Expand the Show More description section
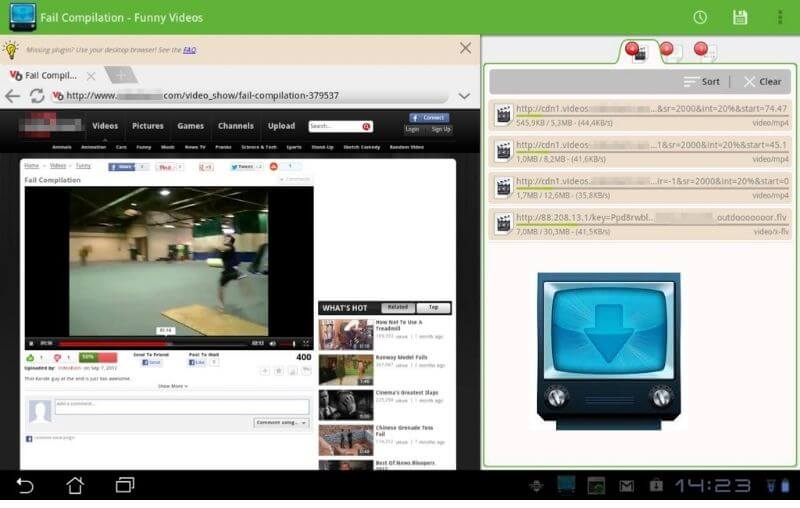 [171, 385]
